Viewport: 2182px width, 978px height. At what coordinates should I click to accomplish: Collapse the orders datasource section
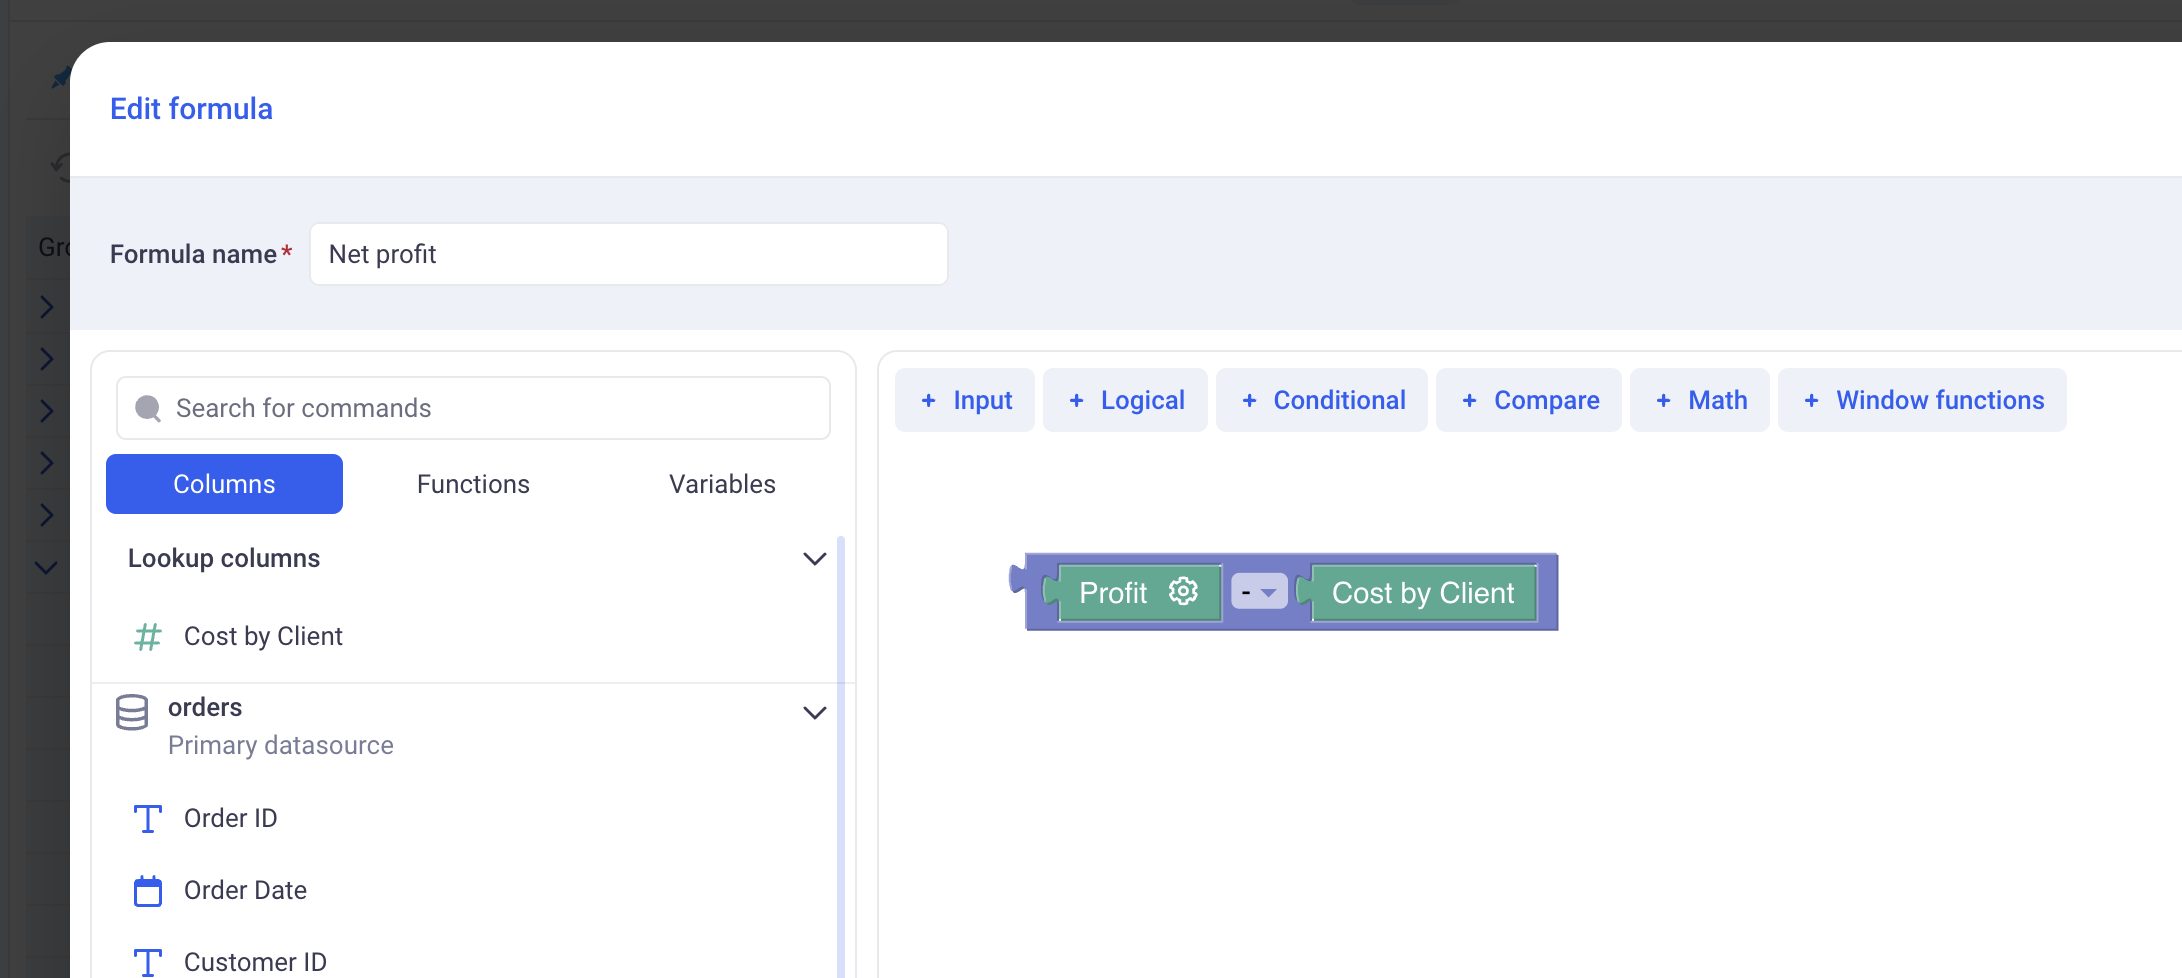815,713
